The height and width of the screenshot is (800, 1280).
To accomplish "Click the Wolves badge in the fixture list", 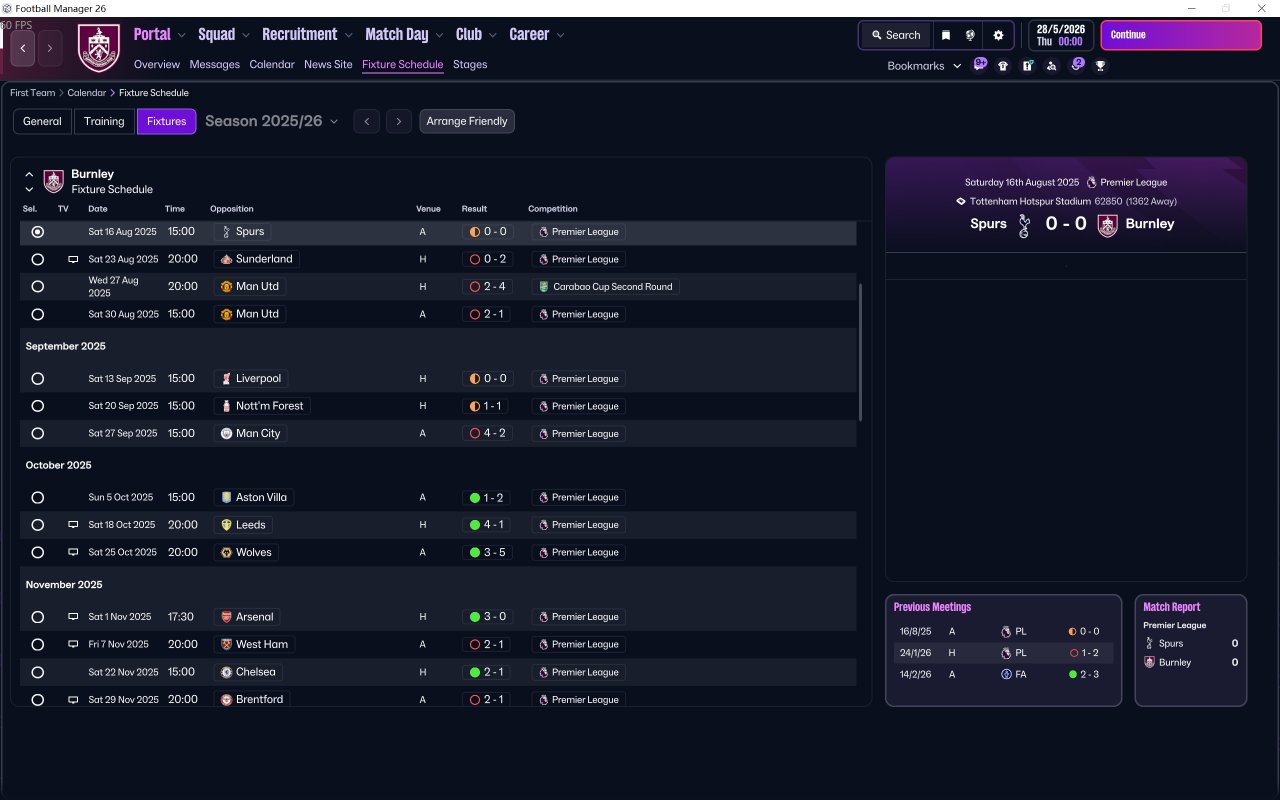I will pyautogui.click(x=227, y=552).
